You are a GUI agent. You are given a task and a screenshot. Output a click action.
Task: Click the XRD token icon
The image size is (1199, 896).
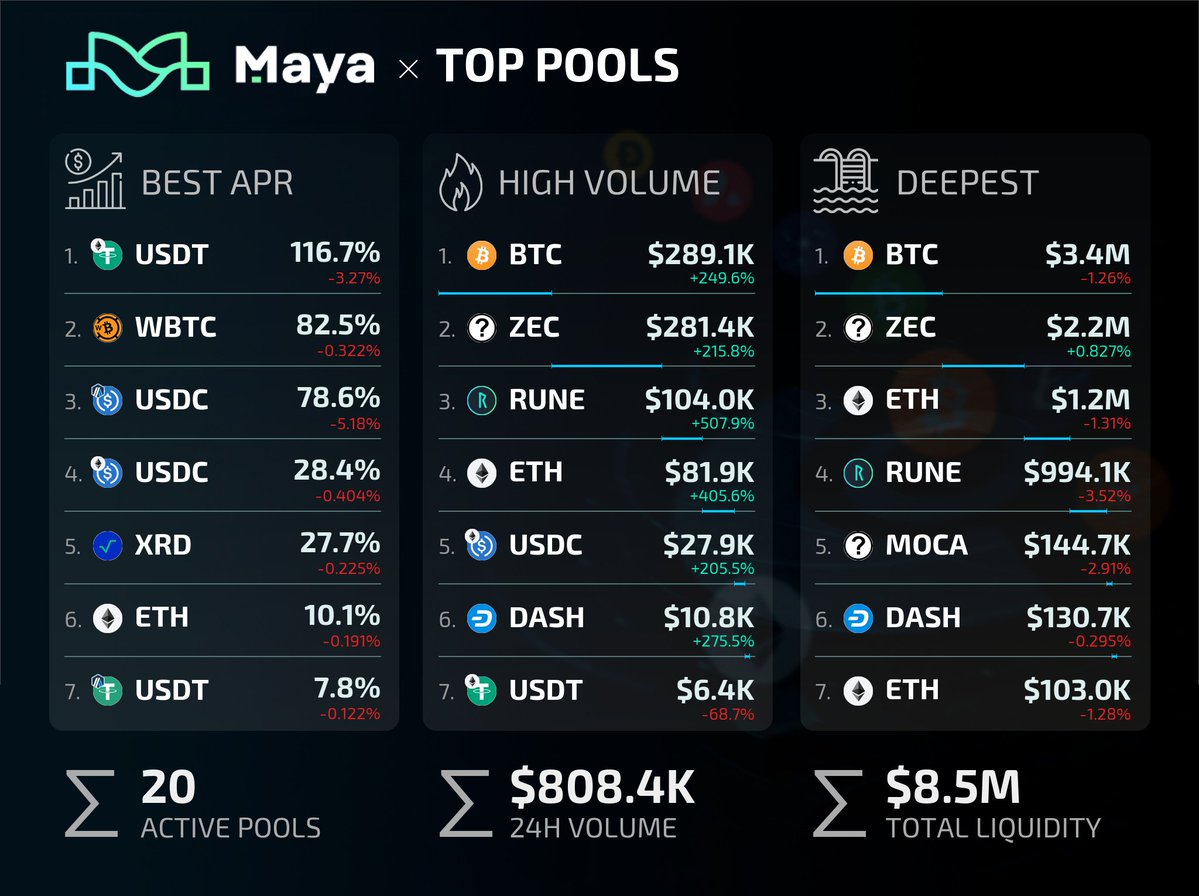(106, 545)
